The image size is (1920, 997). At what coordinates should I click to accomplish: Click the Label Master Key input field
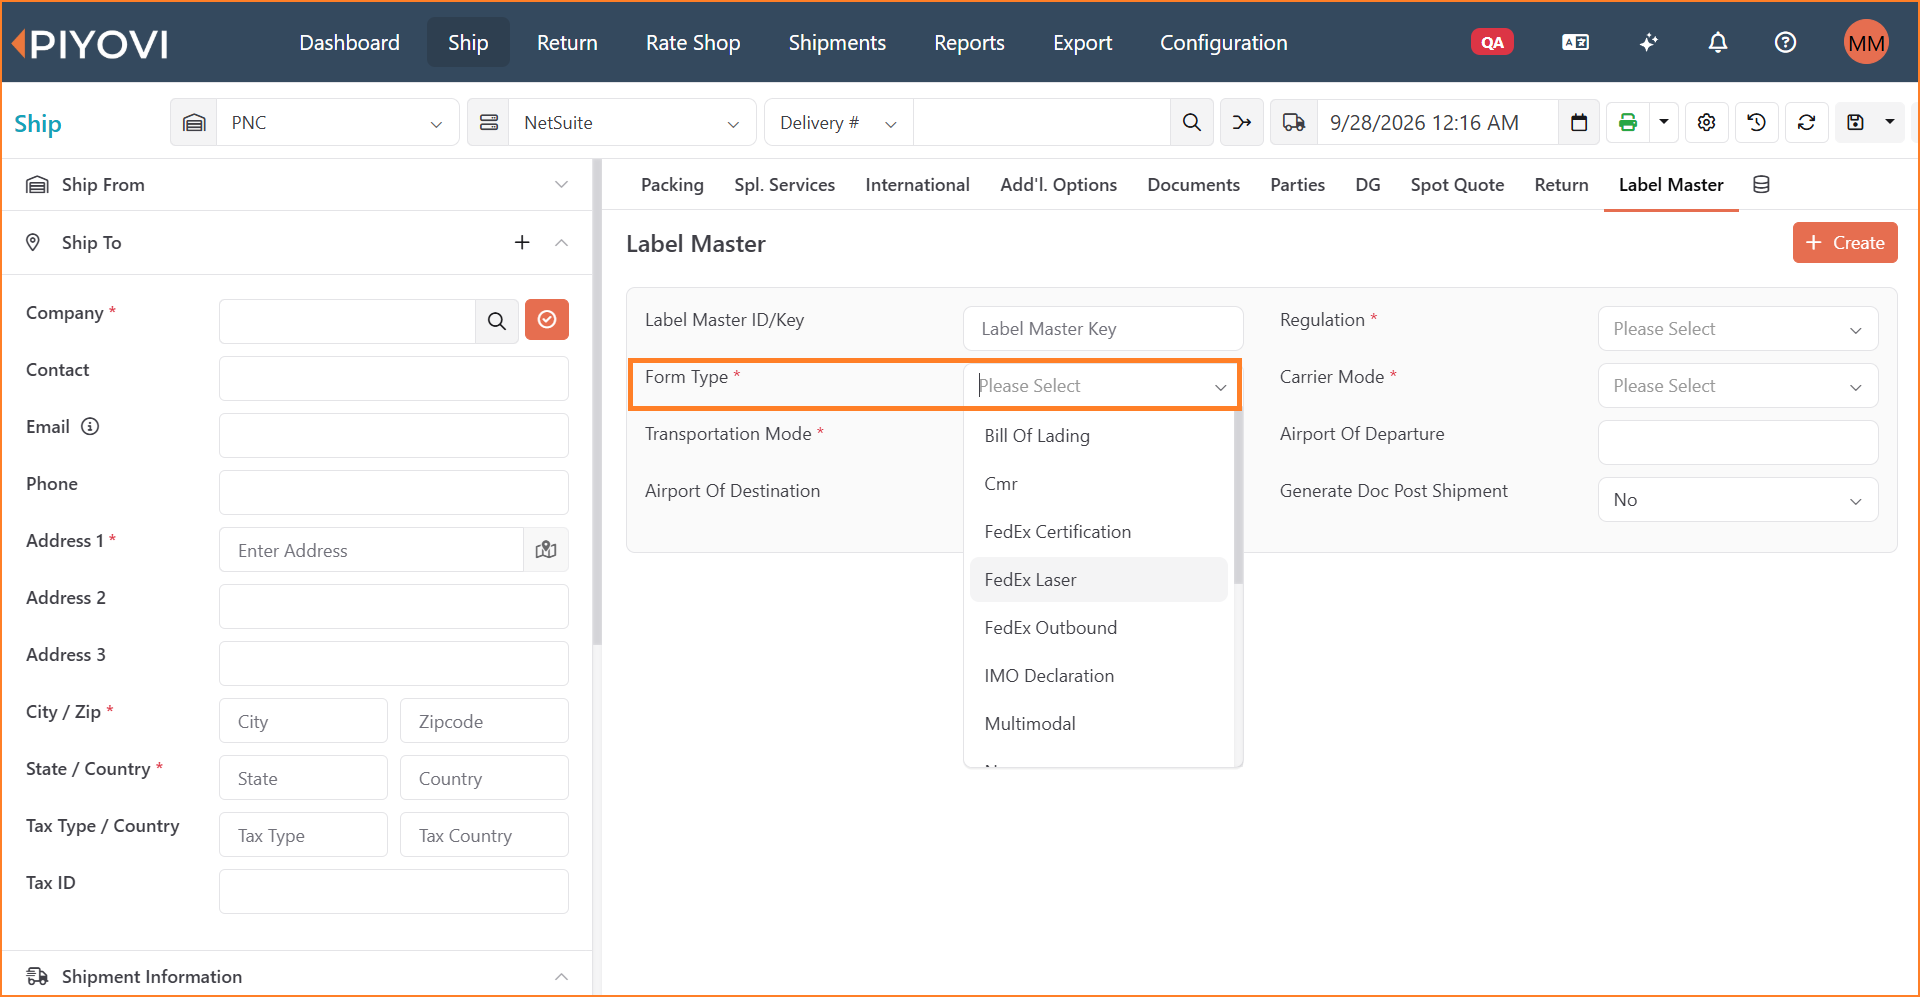coord(1103,328)
